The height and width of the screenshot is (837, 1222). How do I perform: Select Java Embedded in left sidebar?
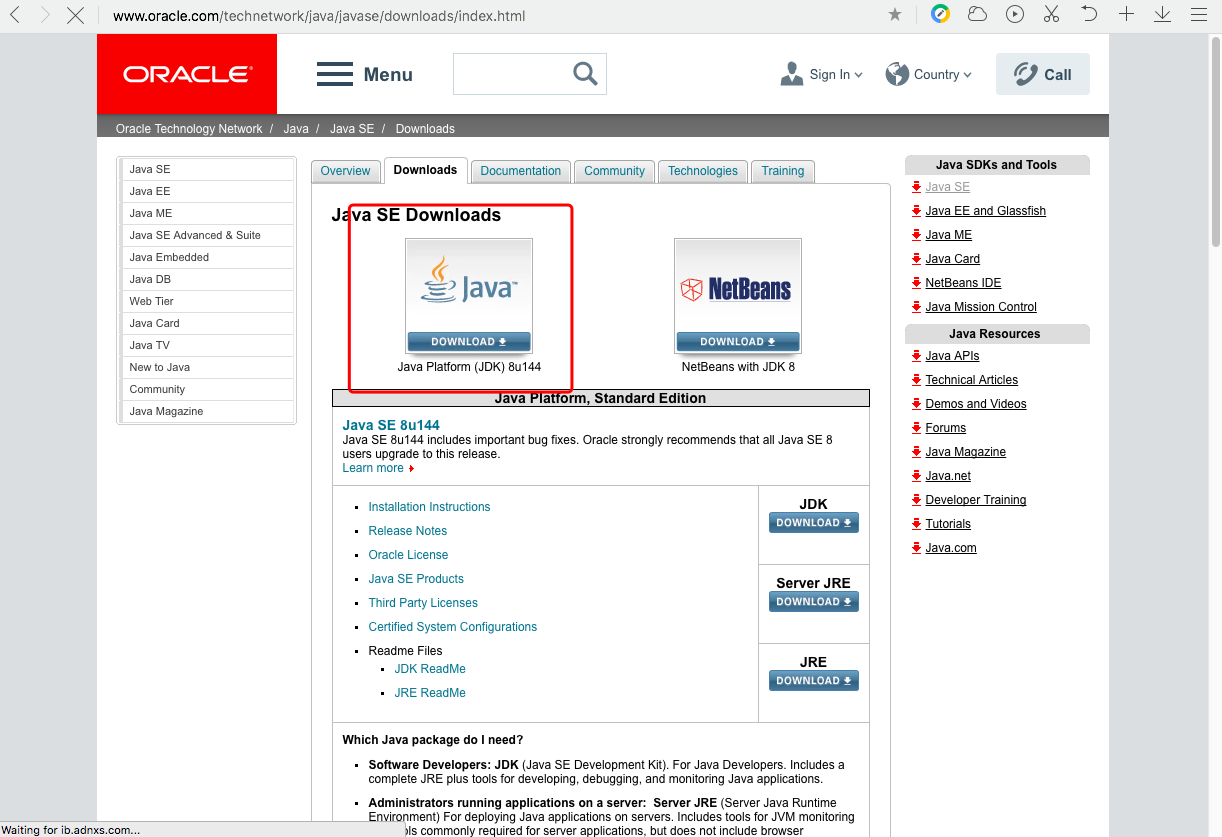[x=207, y=257]
